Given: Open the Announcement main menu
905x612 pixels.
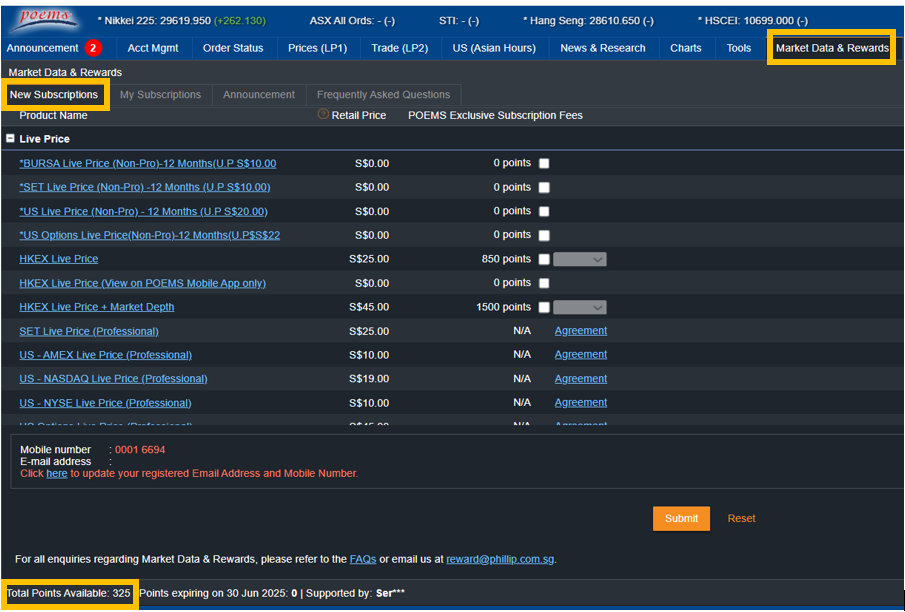Looking at the screenshot, I should (42, 48).
